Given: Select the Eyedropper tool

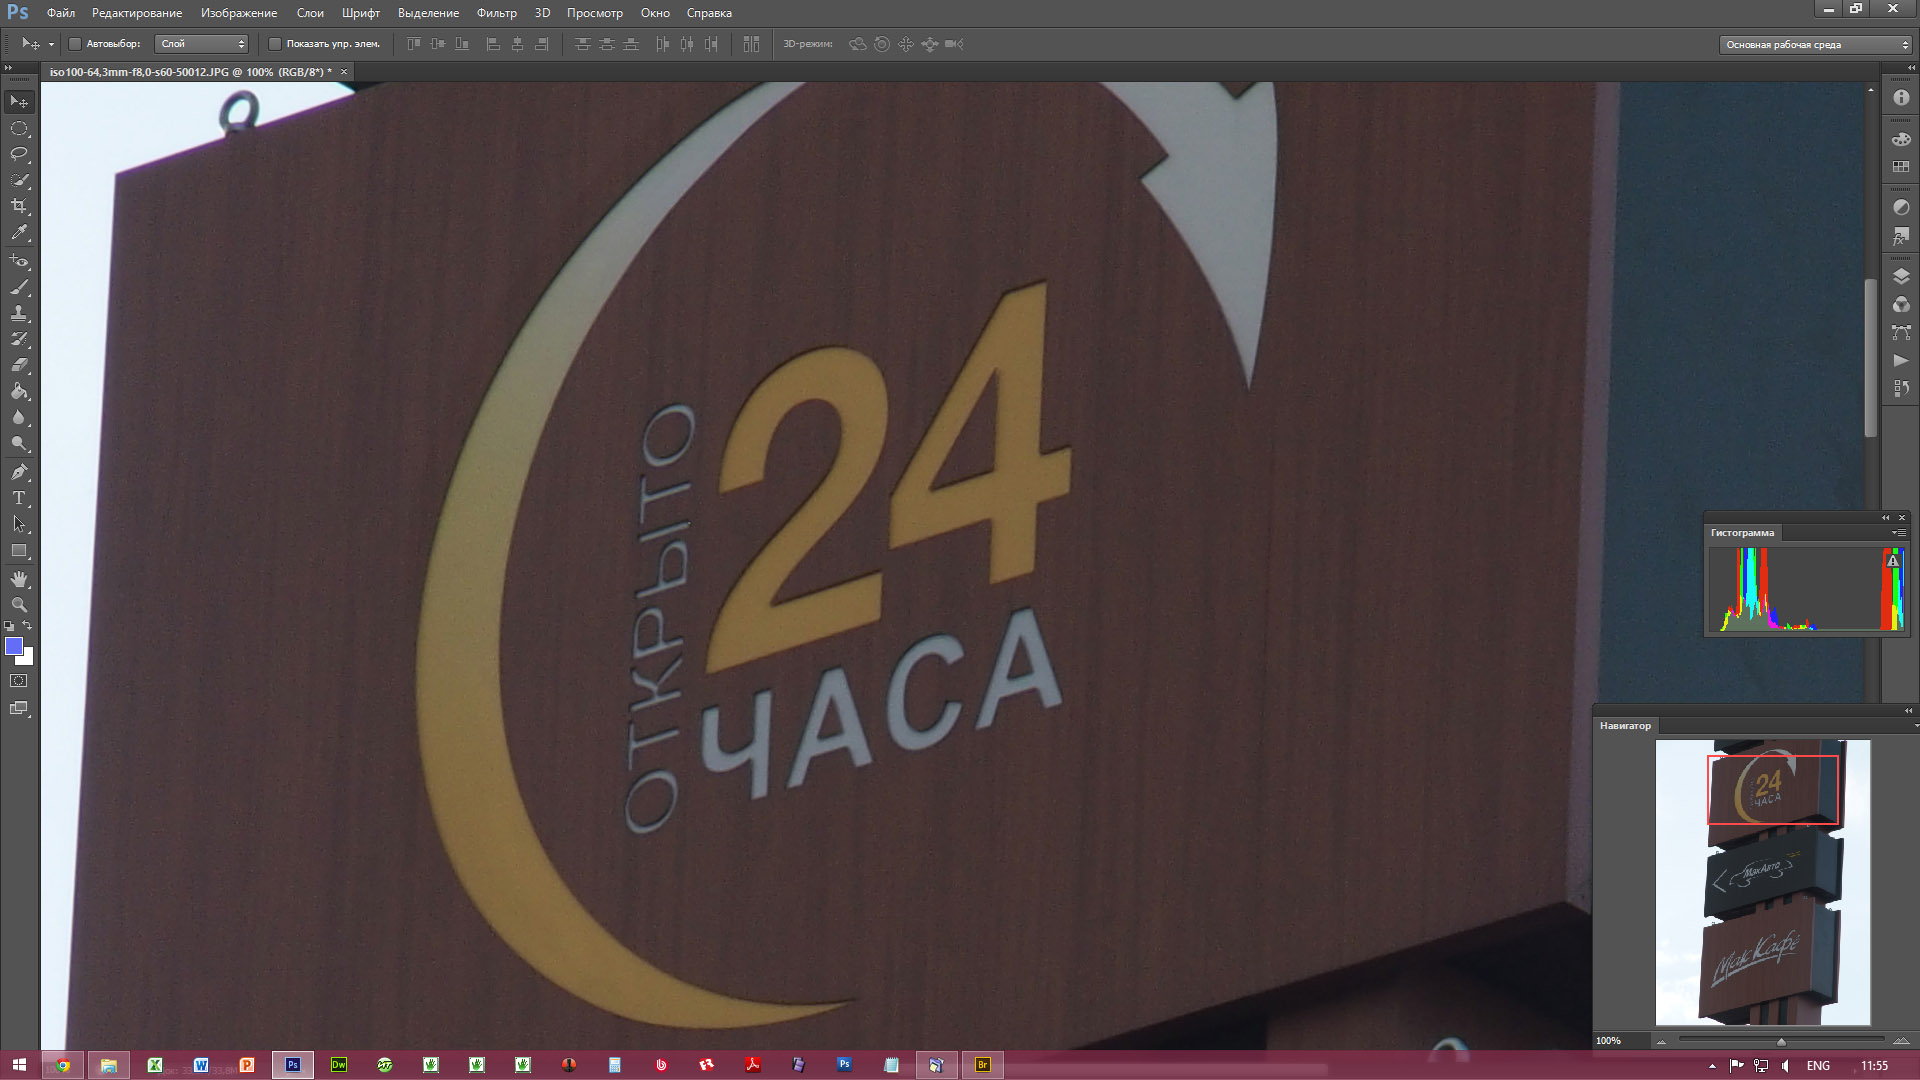Looking at the screenshot, I should [x=19, y=232].
